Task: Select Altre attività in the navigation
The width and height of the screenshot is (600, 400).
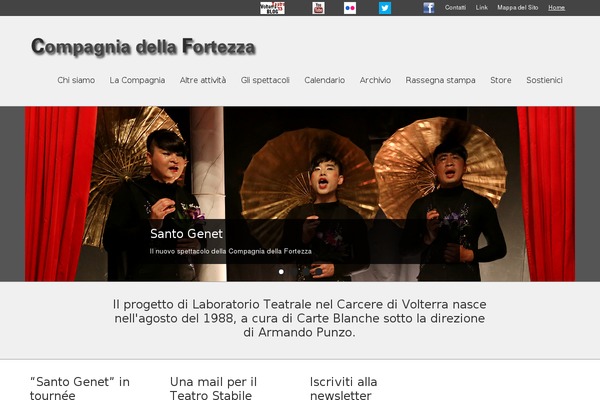Action: pyautogui.click(x=203, y=80)
